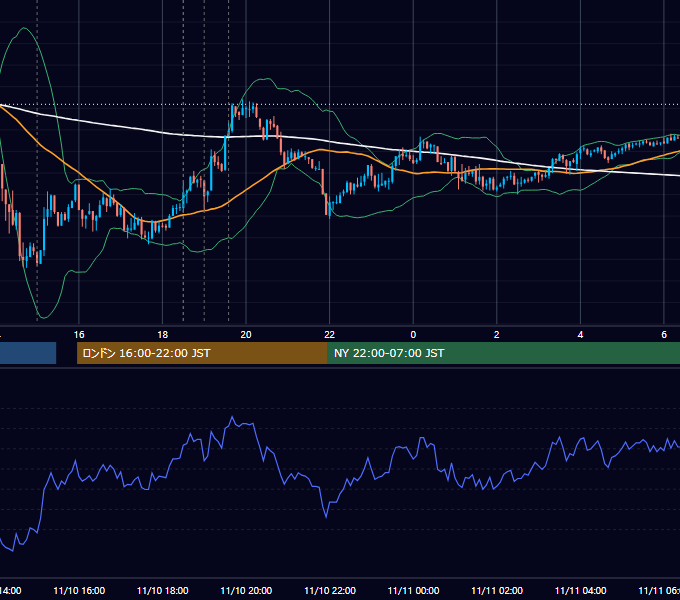Click the 11/10 20:00 date label

(246, 590)
